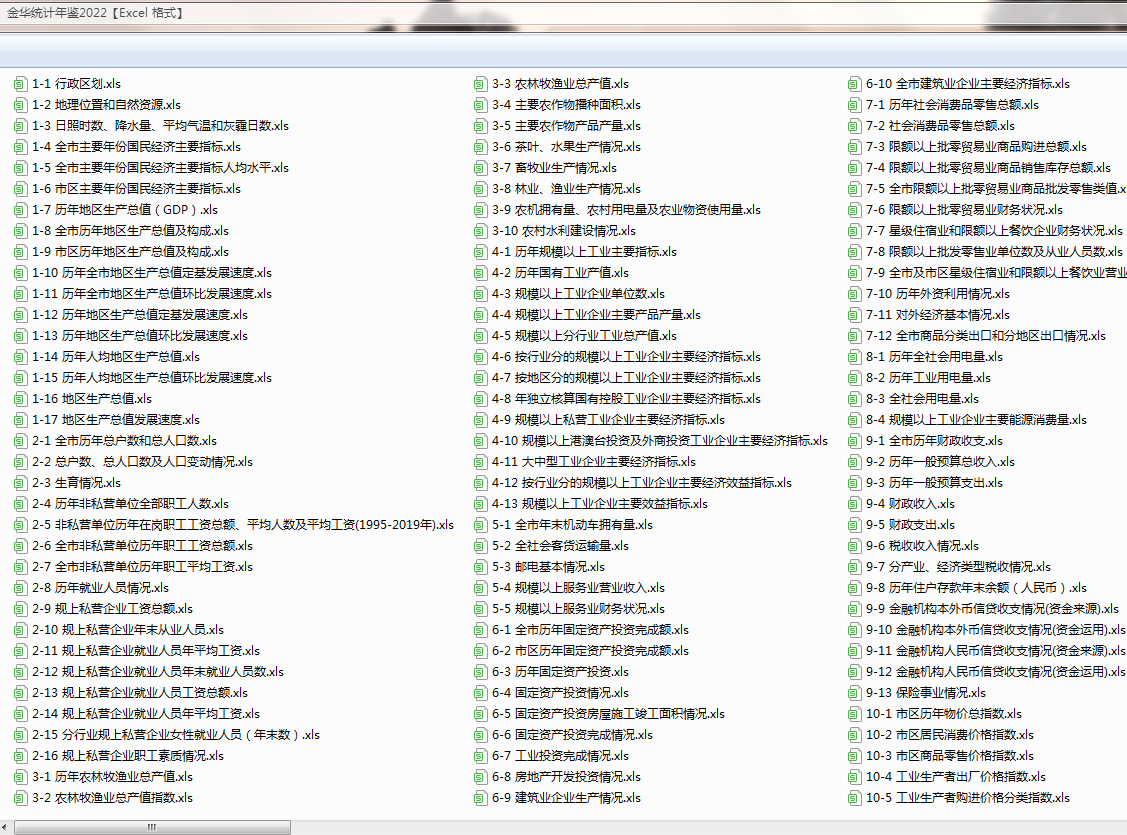This screenshot has width=1127, height=835.
Task: Select file 8-3 全社会用电量.xls
Action: click(922, 399)
